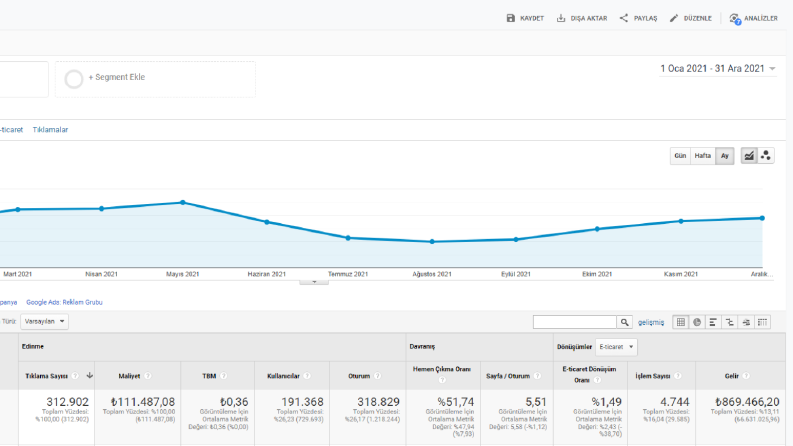Set chart granularity to Gün
Viewport: 793px width, 446px height.
[x=680, y=156]
